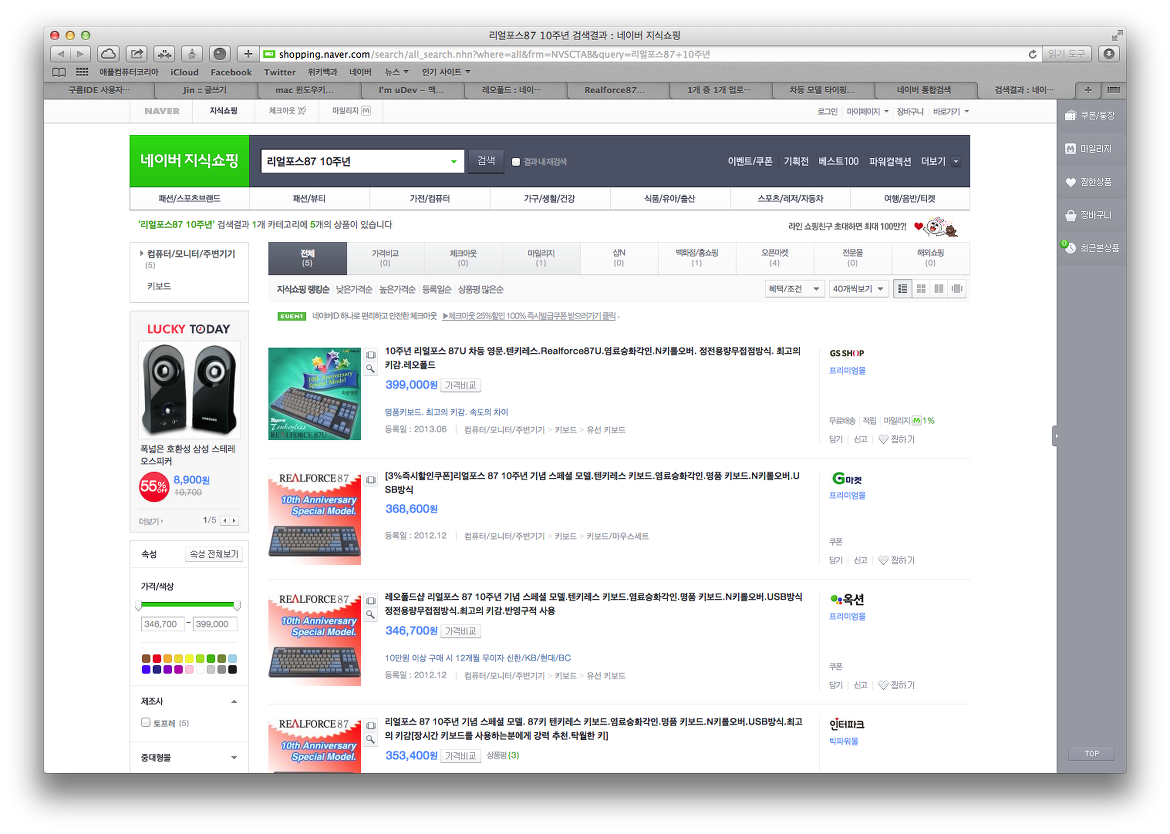Switch to the Realforce87 browser tab
This screenshot has width=1170, height=834.
pos(614,90)
